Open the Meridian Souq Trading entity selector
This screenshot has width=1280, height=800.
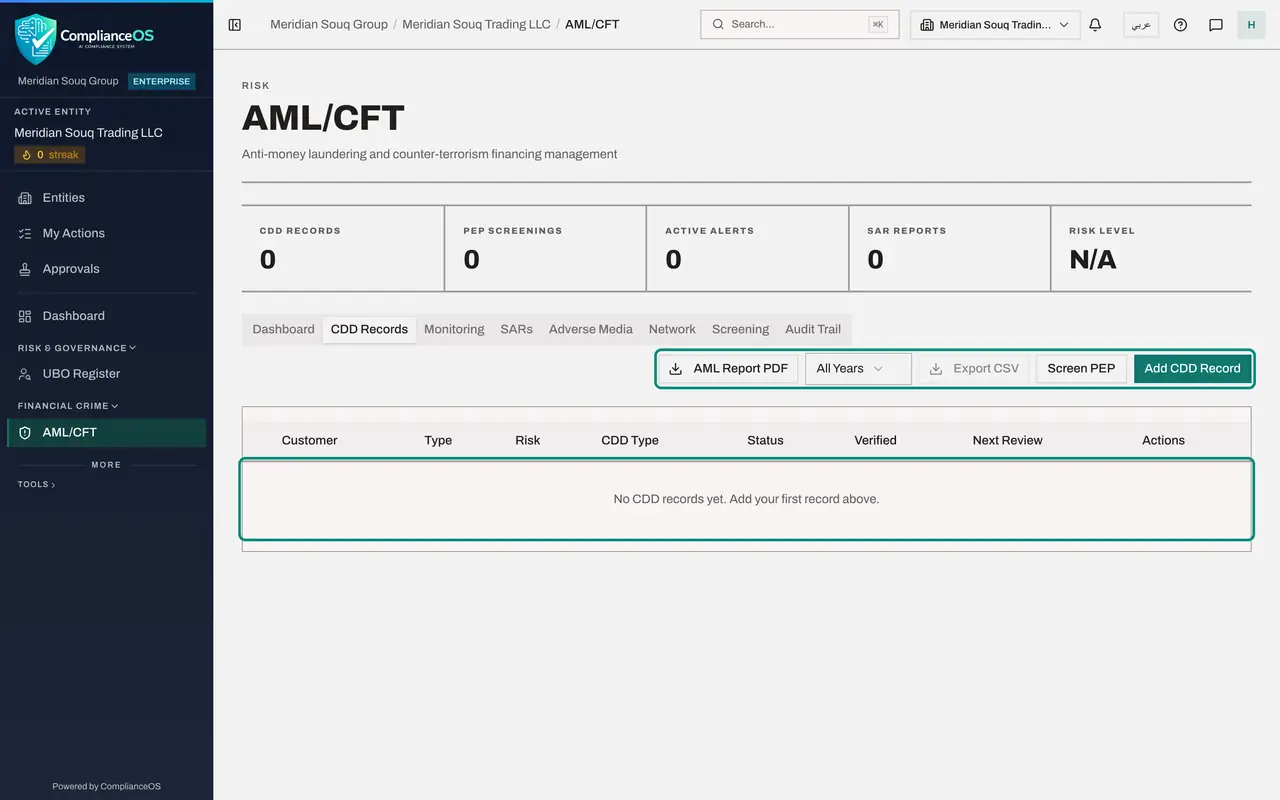tap(995, 25)
